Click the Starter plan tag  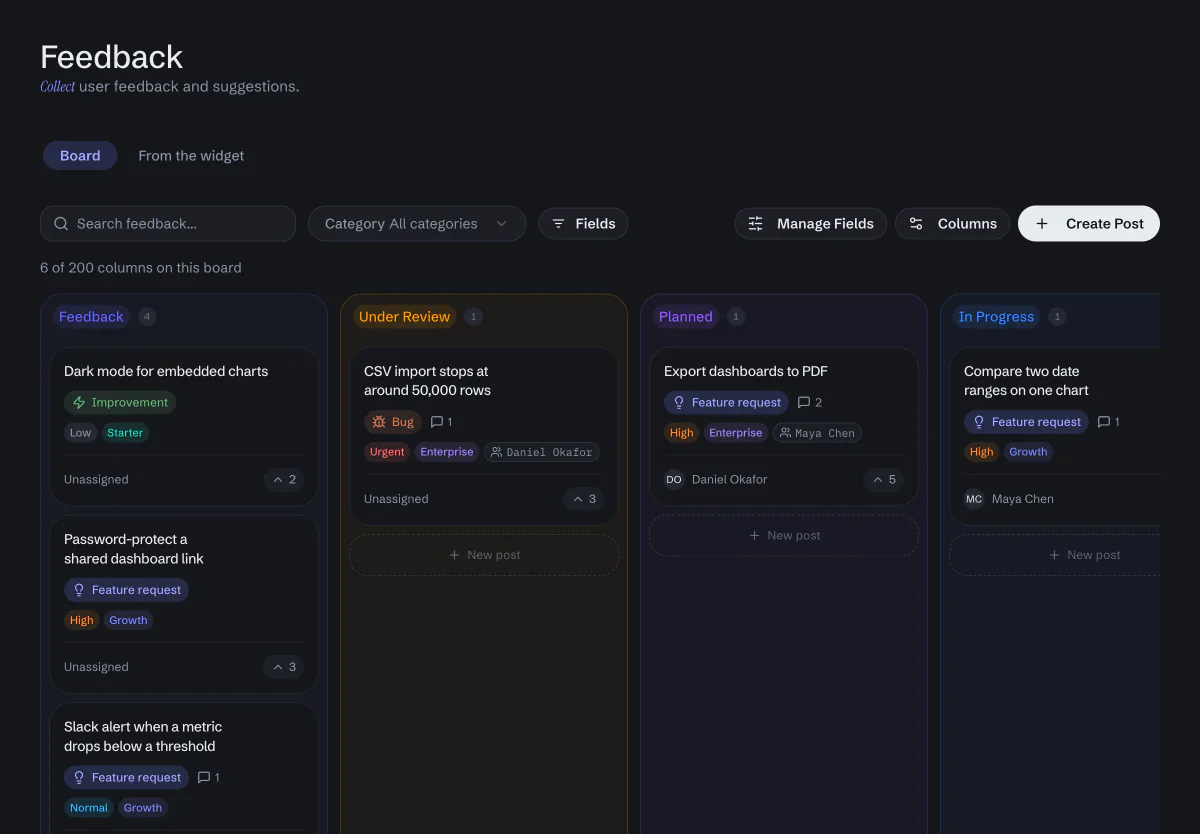(x=125, y=433)
